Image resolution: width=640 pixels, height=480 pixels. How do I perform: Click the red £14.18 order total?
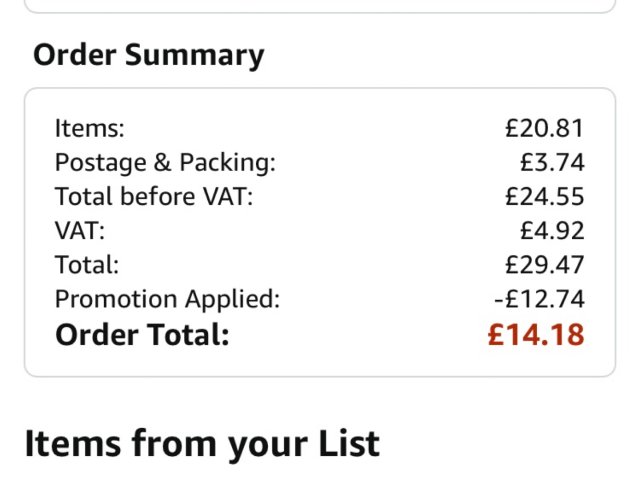point(535,335)
